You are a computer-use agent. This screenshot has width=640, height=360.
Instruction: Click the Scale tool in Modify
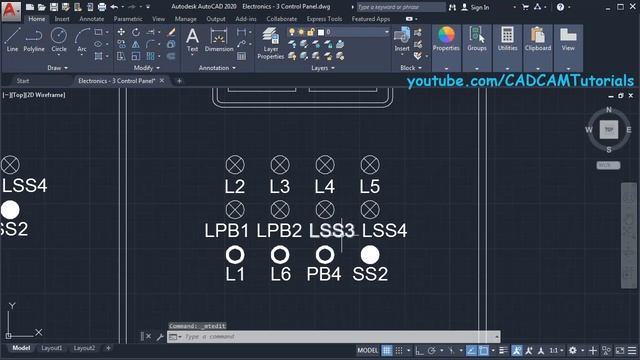(x=136, y=56)
